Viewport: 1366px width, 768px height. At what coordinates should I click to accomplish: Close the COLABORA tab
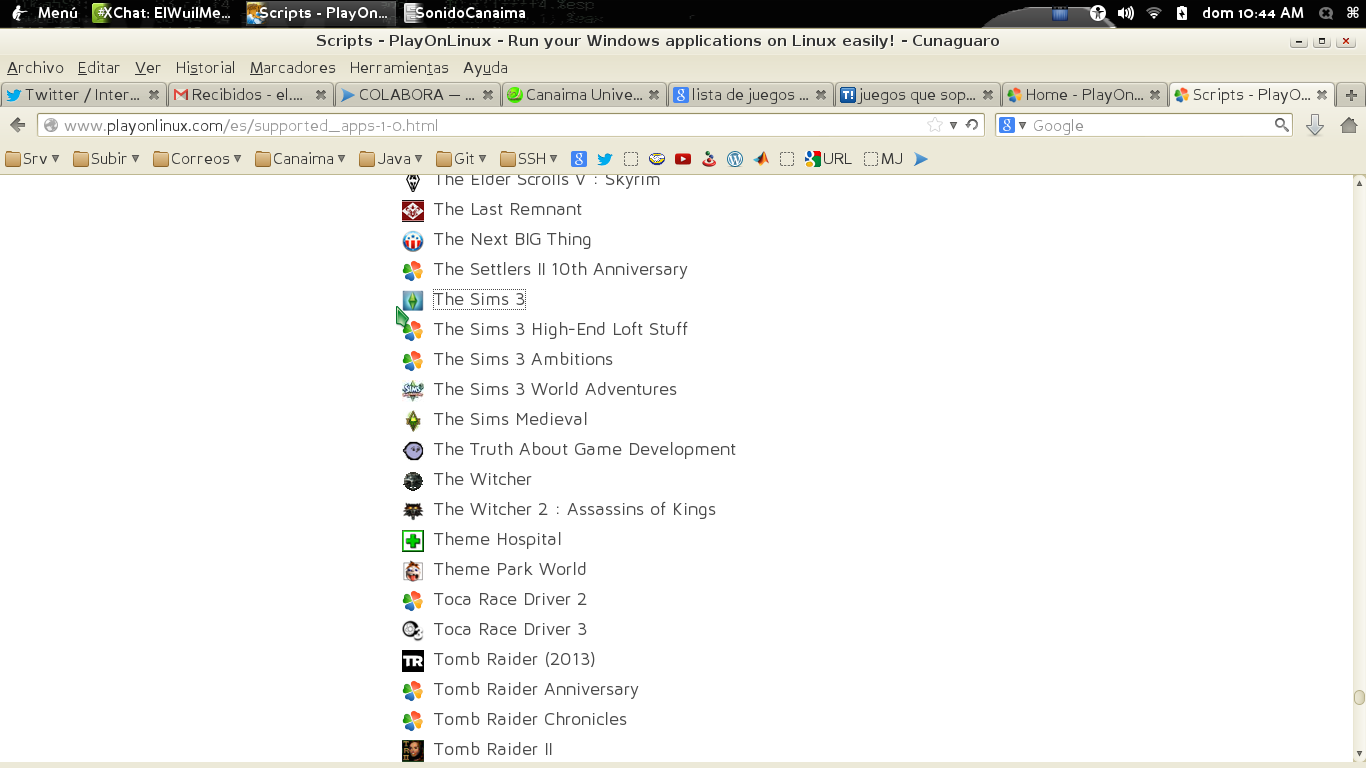point(488,95)
